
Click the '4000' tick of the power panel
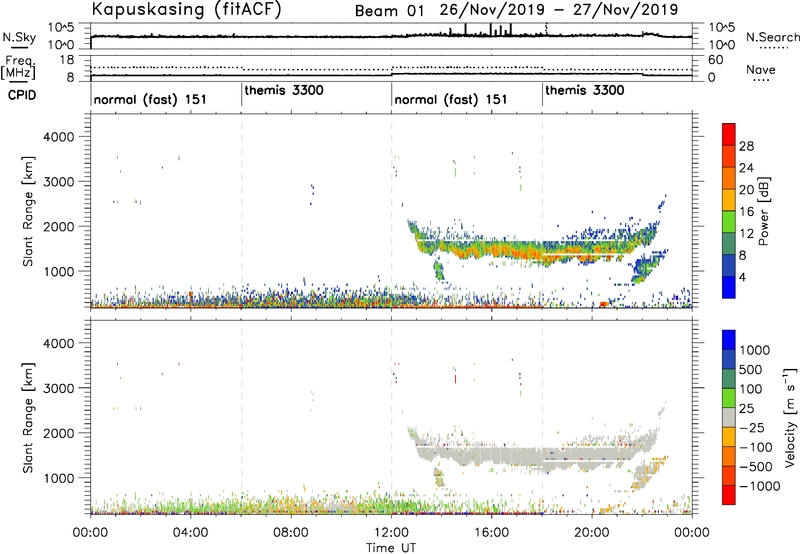[x=58, y=137]
